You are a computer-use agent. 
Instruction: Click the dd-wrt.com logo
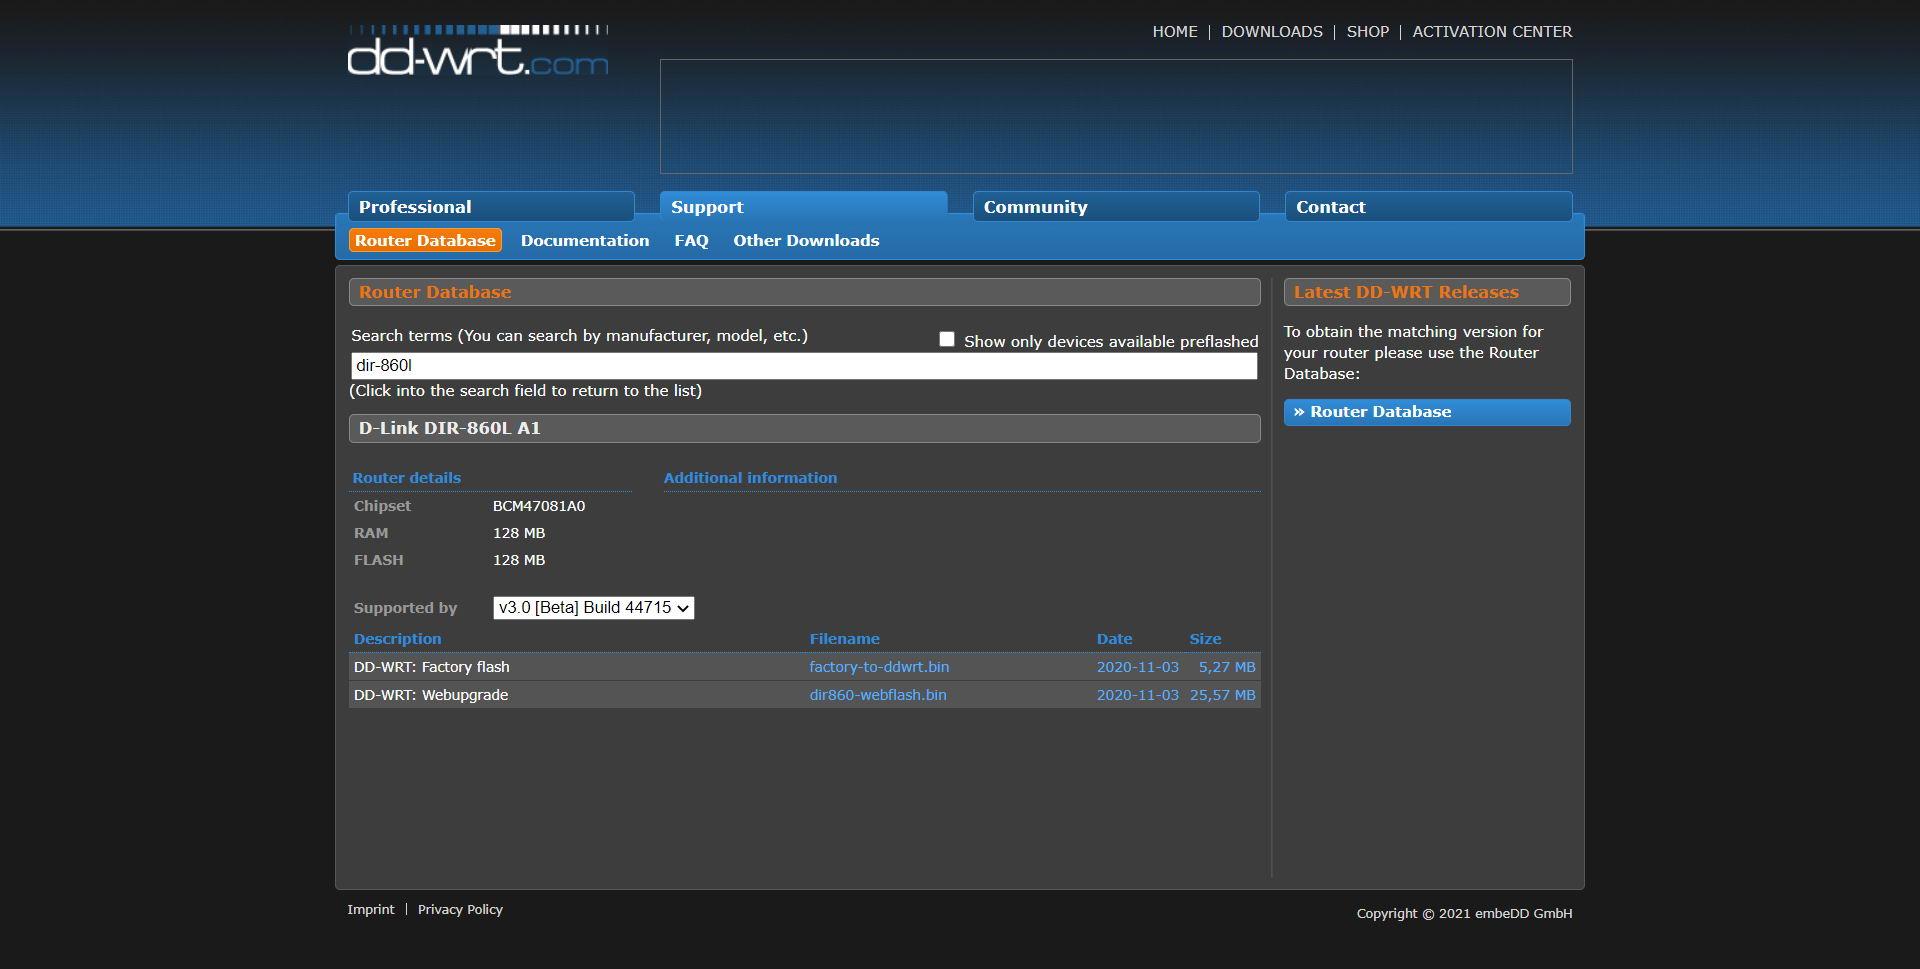(x=478, y=51)
